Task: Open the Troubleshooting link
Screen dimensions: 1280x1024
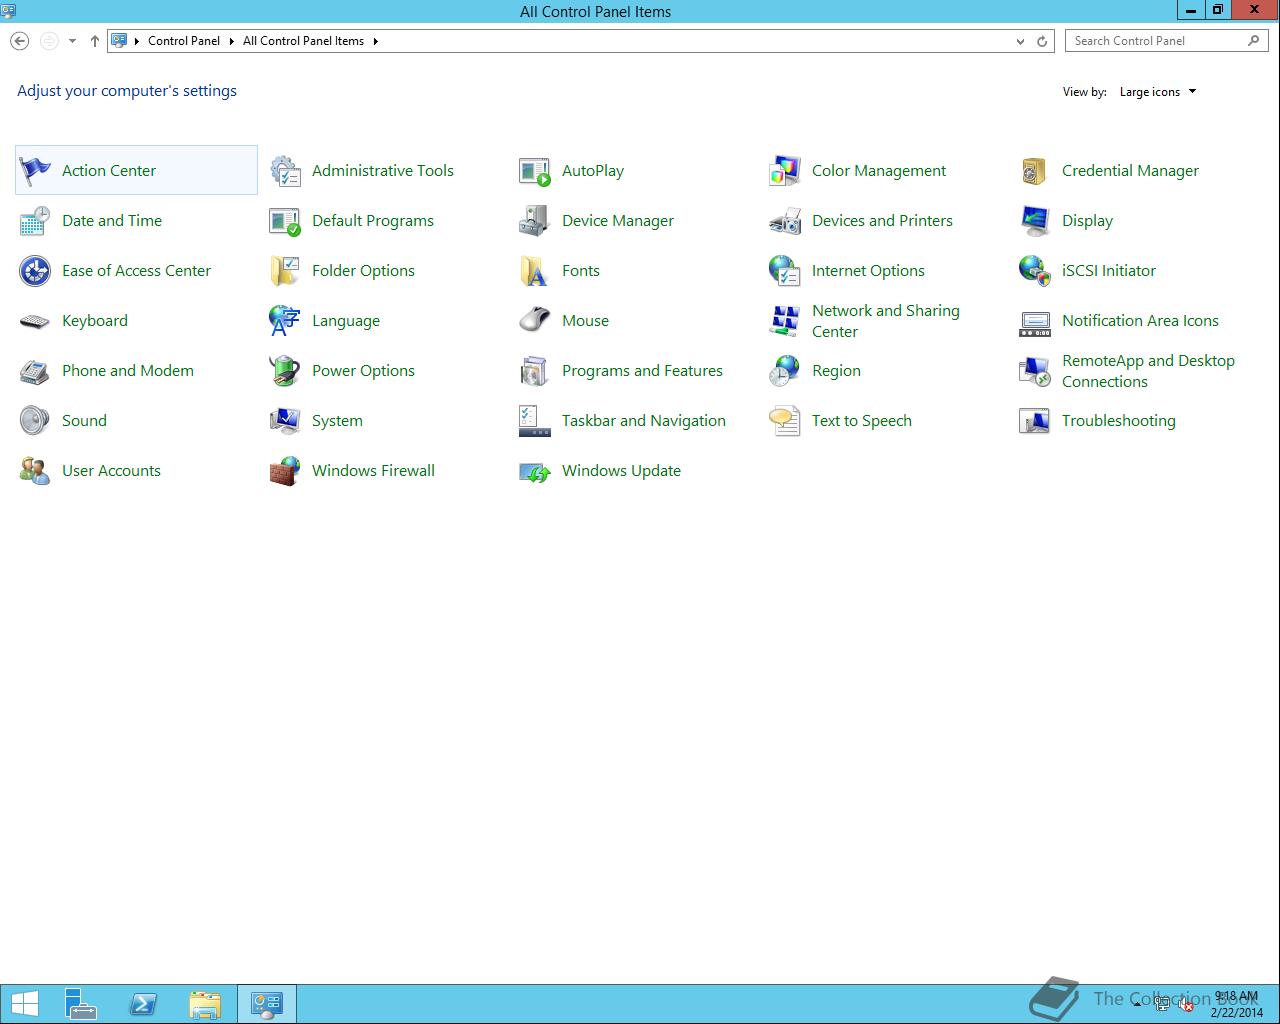Action: pyautogui.click(x=1119, y=421)
